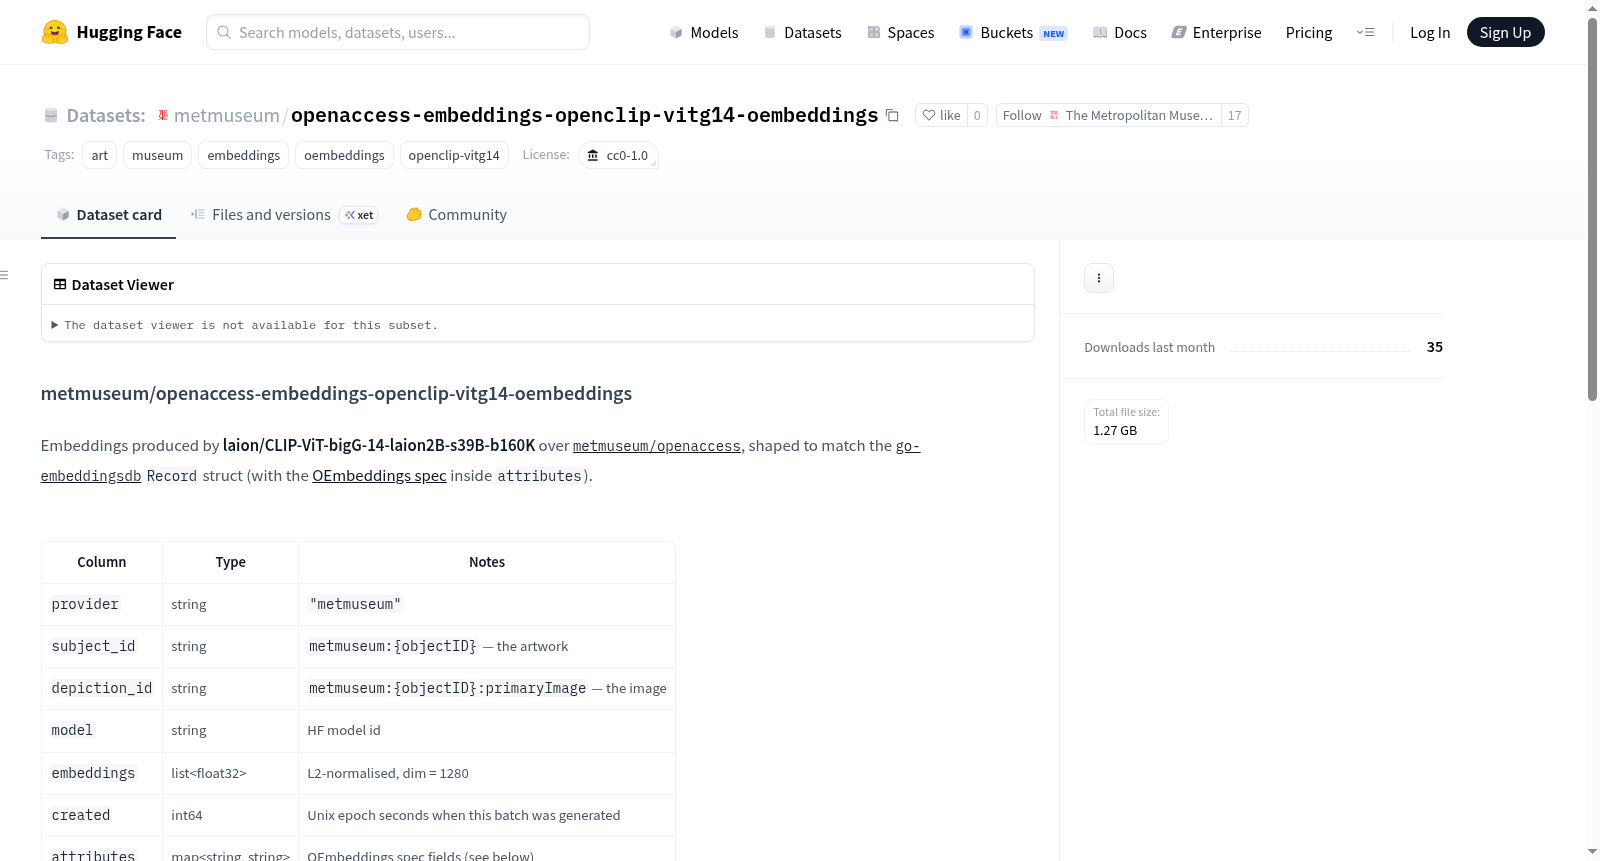Screen dimensions: 1600x861
Task: Open the extra navigation menu icon
Action: coord(1365,32)
